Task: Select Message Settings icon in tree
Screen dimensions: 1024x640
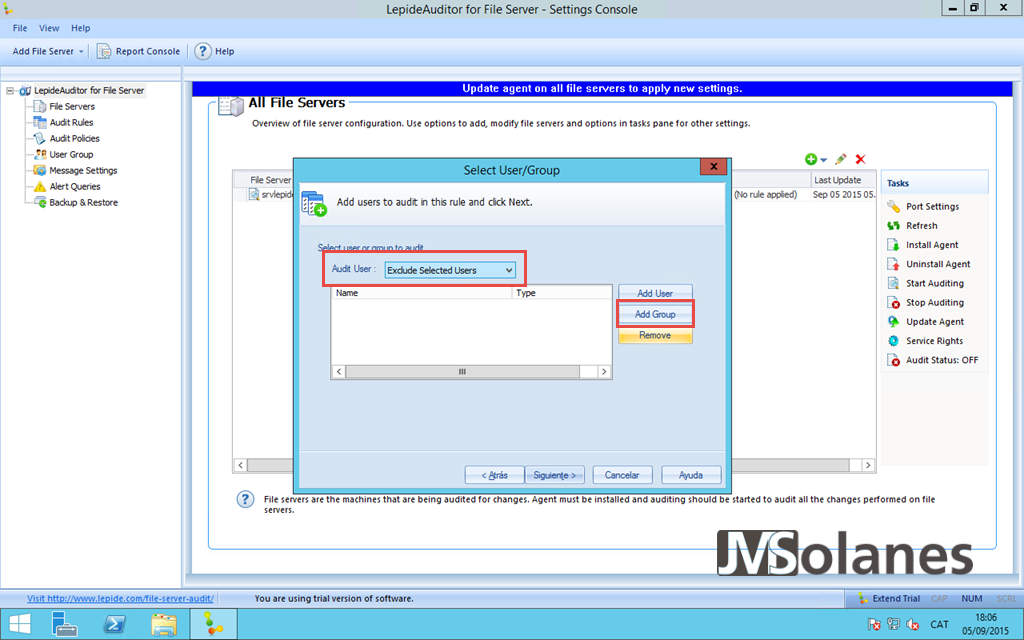Action: point(40,170)
